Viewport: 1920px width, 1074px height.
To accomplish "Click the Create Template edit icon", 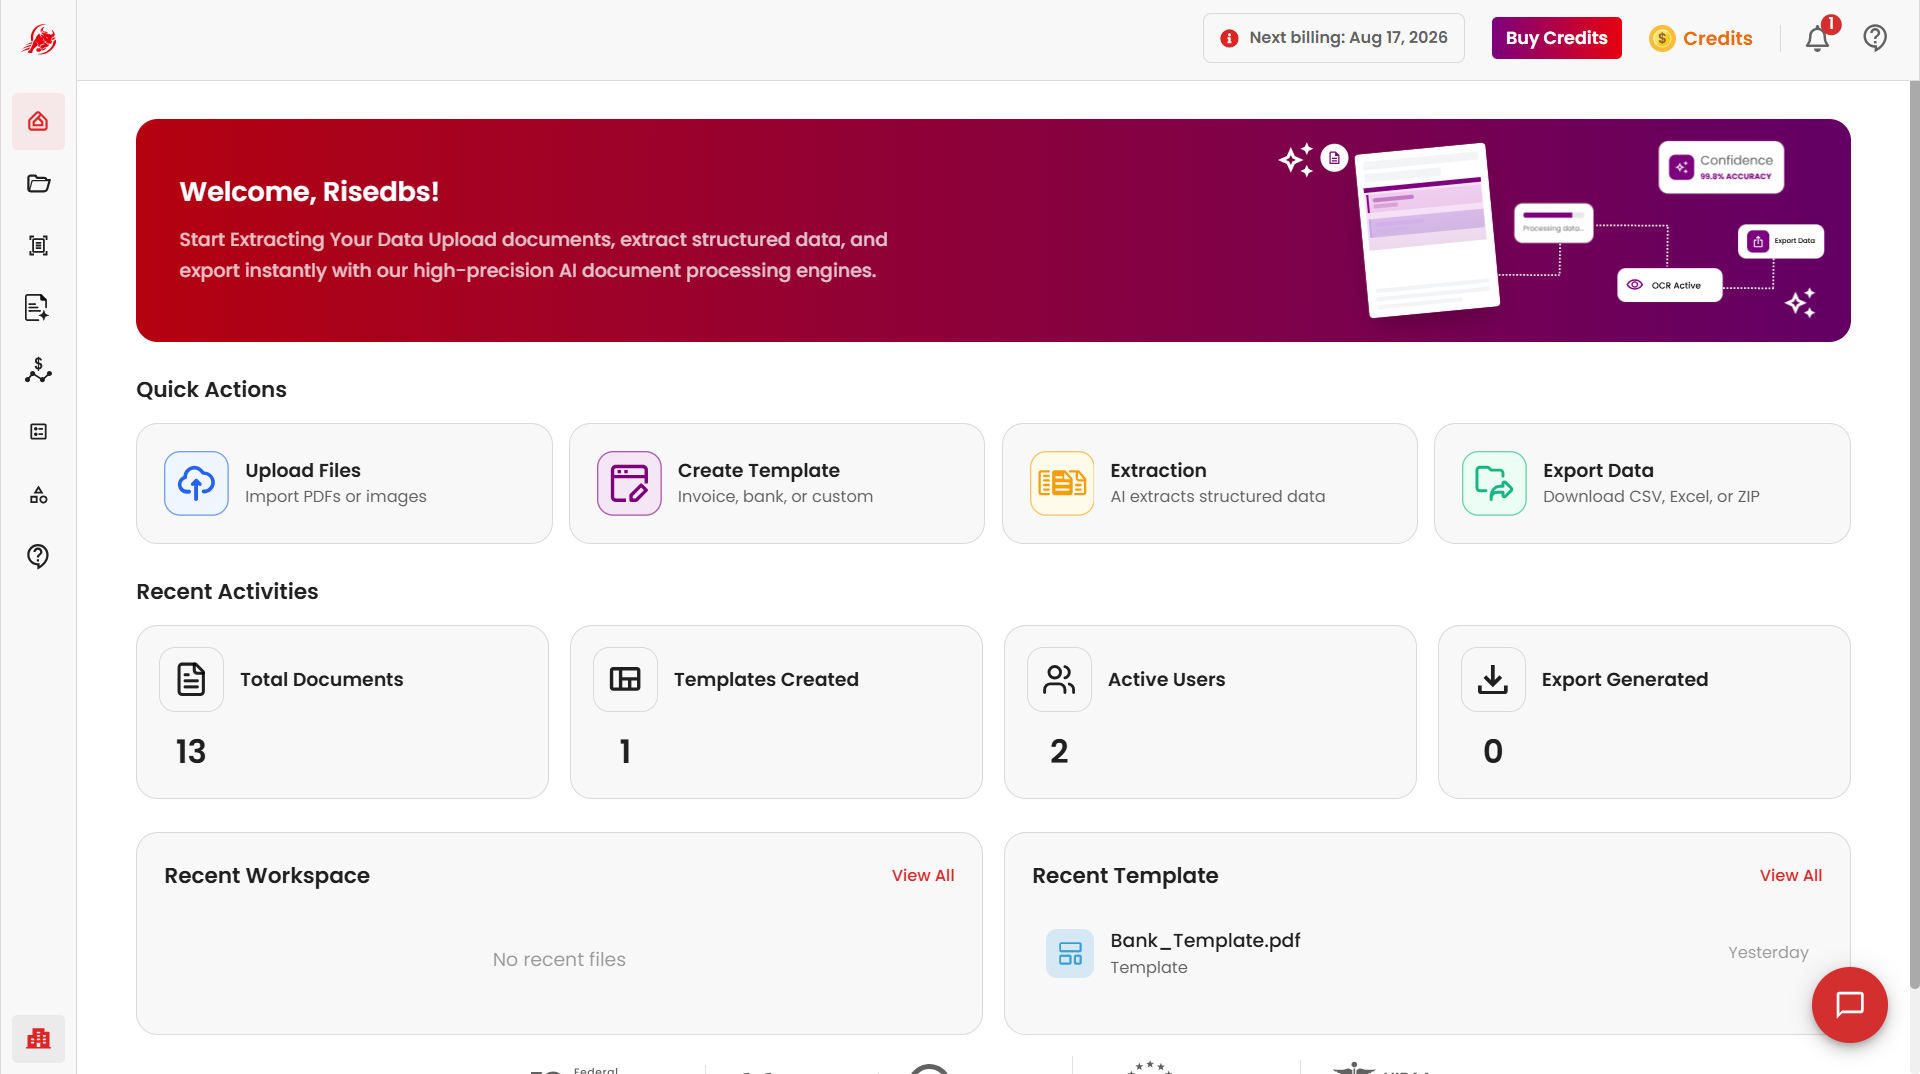I will [x=629, y=483].
